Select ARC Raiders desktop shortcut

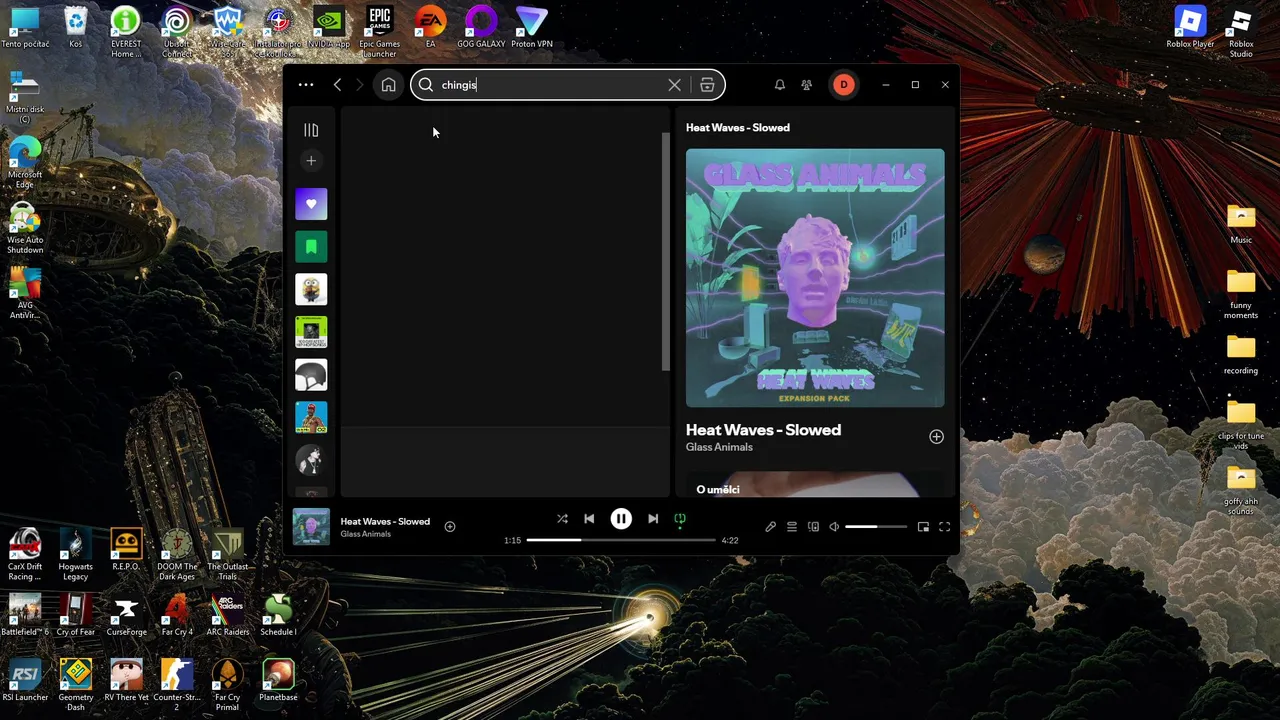point(227,616)
